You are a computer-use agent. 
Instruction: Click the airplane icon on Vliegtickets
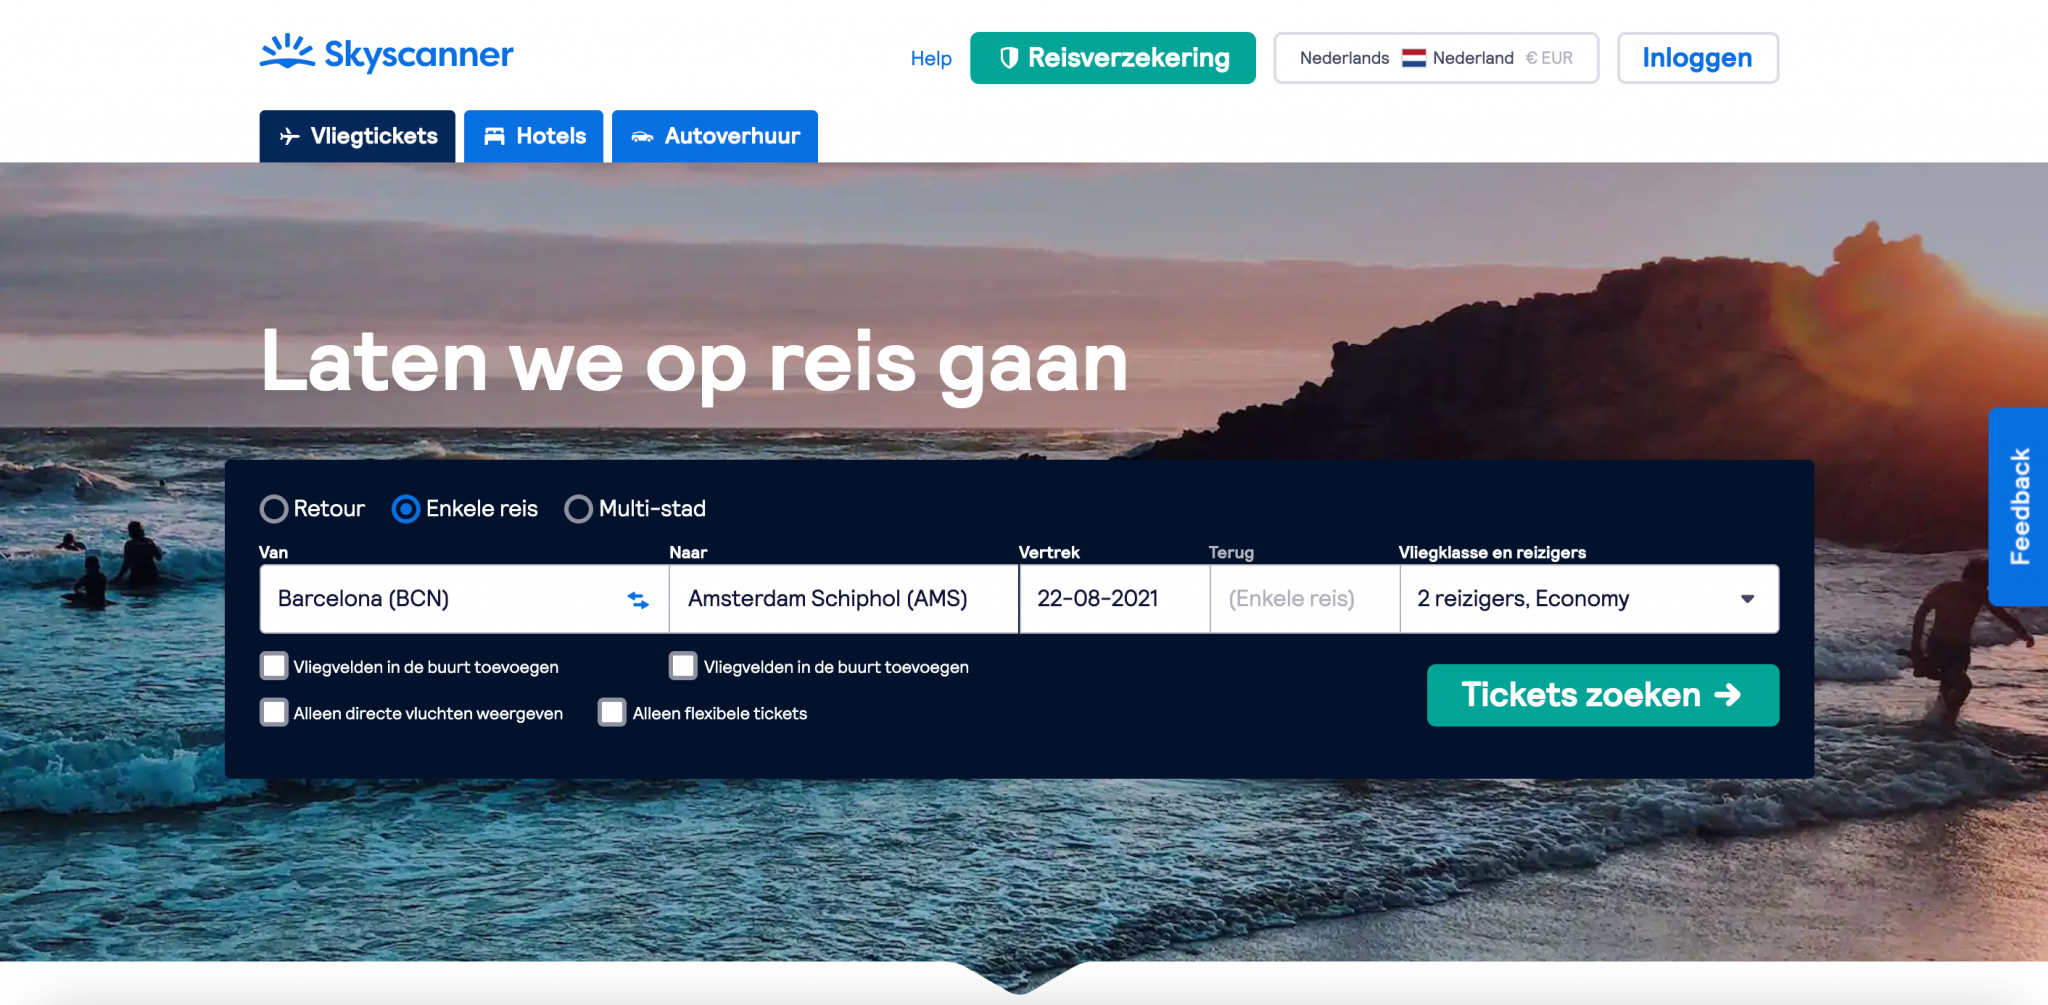click(290, 137)
